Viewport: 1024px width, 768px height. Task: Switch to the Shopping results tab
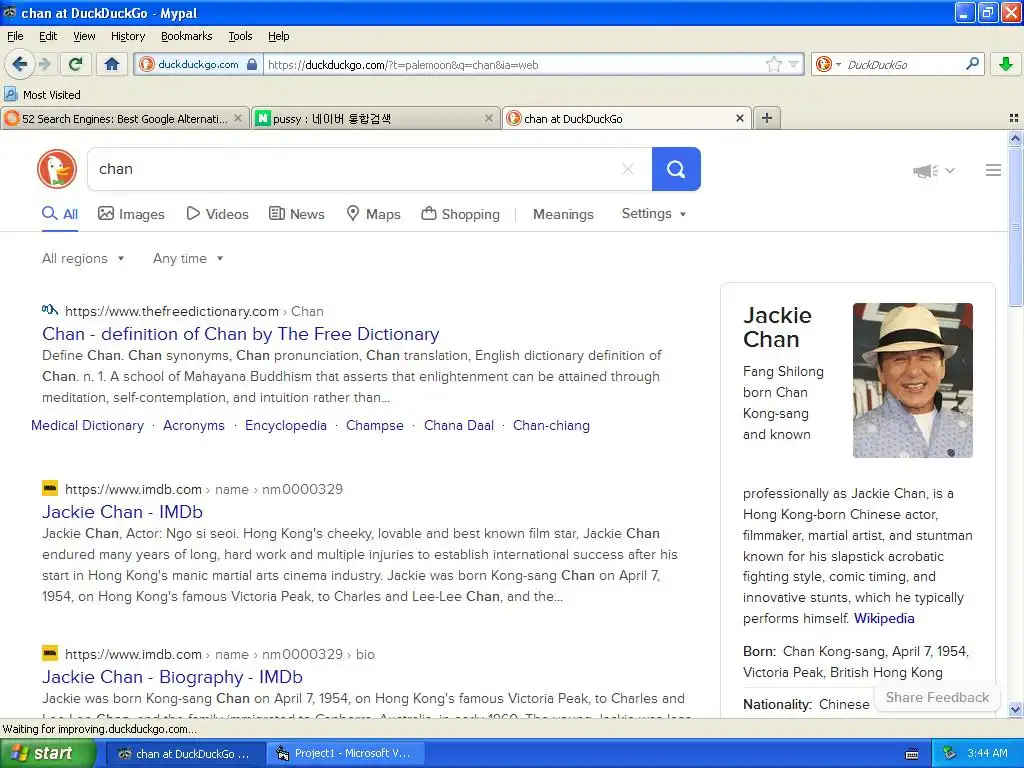pyautogui.click(x=460, y=214)
